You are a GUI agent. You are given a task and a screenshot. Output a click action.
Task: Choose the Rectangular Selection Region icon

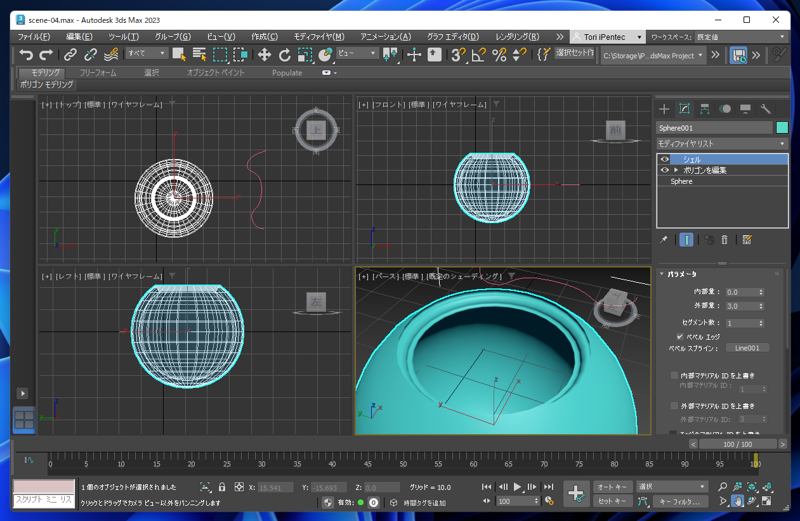(x=220, y=55)
